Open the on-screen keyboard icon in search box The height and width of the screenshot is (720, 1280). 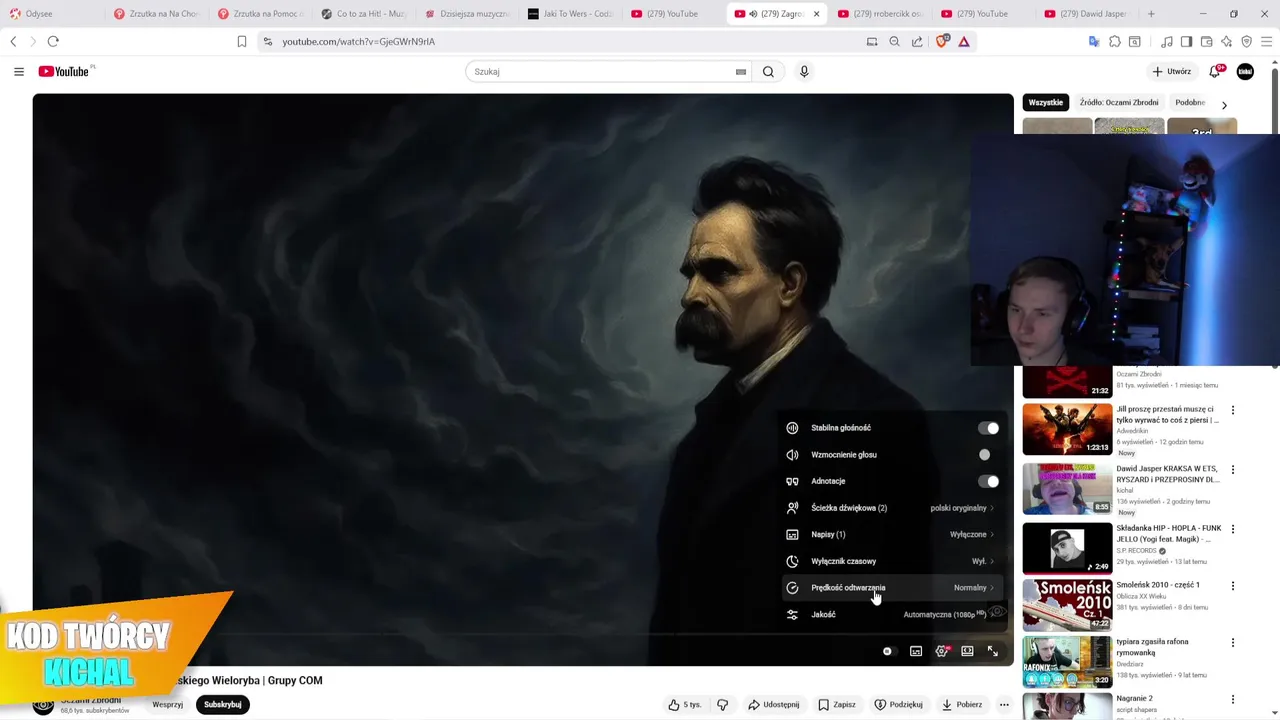click(x=741, y=71)
